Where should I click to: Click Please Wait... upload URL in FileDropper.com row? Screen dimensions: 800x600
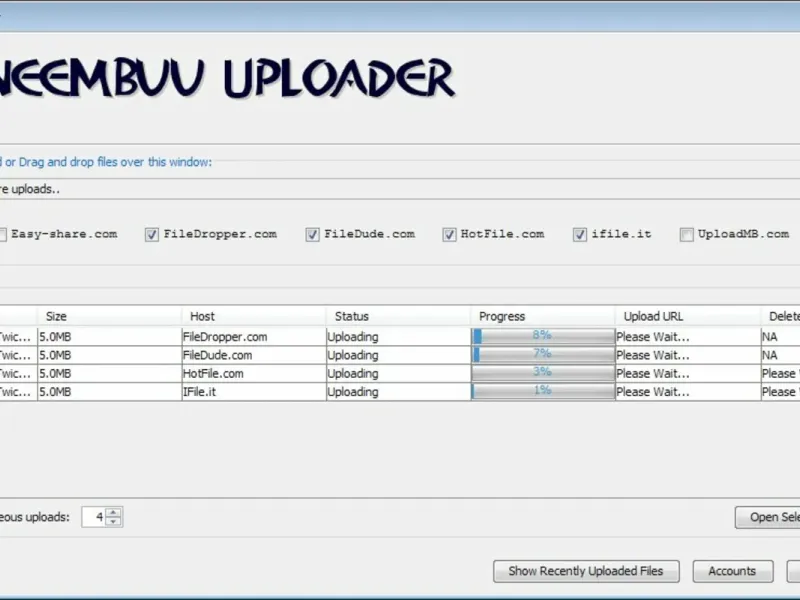tap(688, 337)
